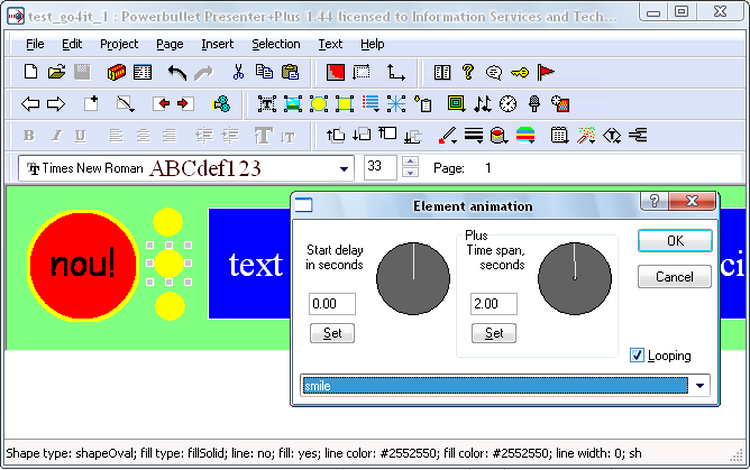Click Set button under Start delay
Screen dimensions: 750x470
pyautogui.click(x=332, y=333)
